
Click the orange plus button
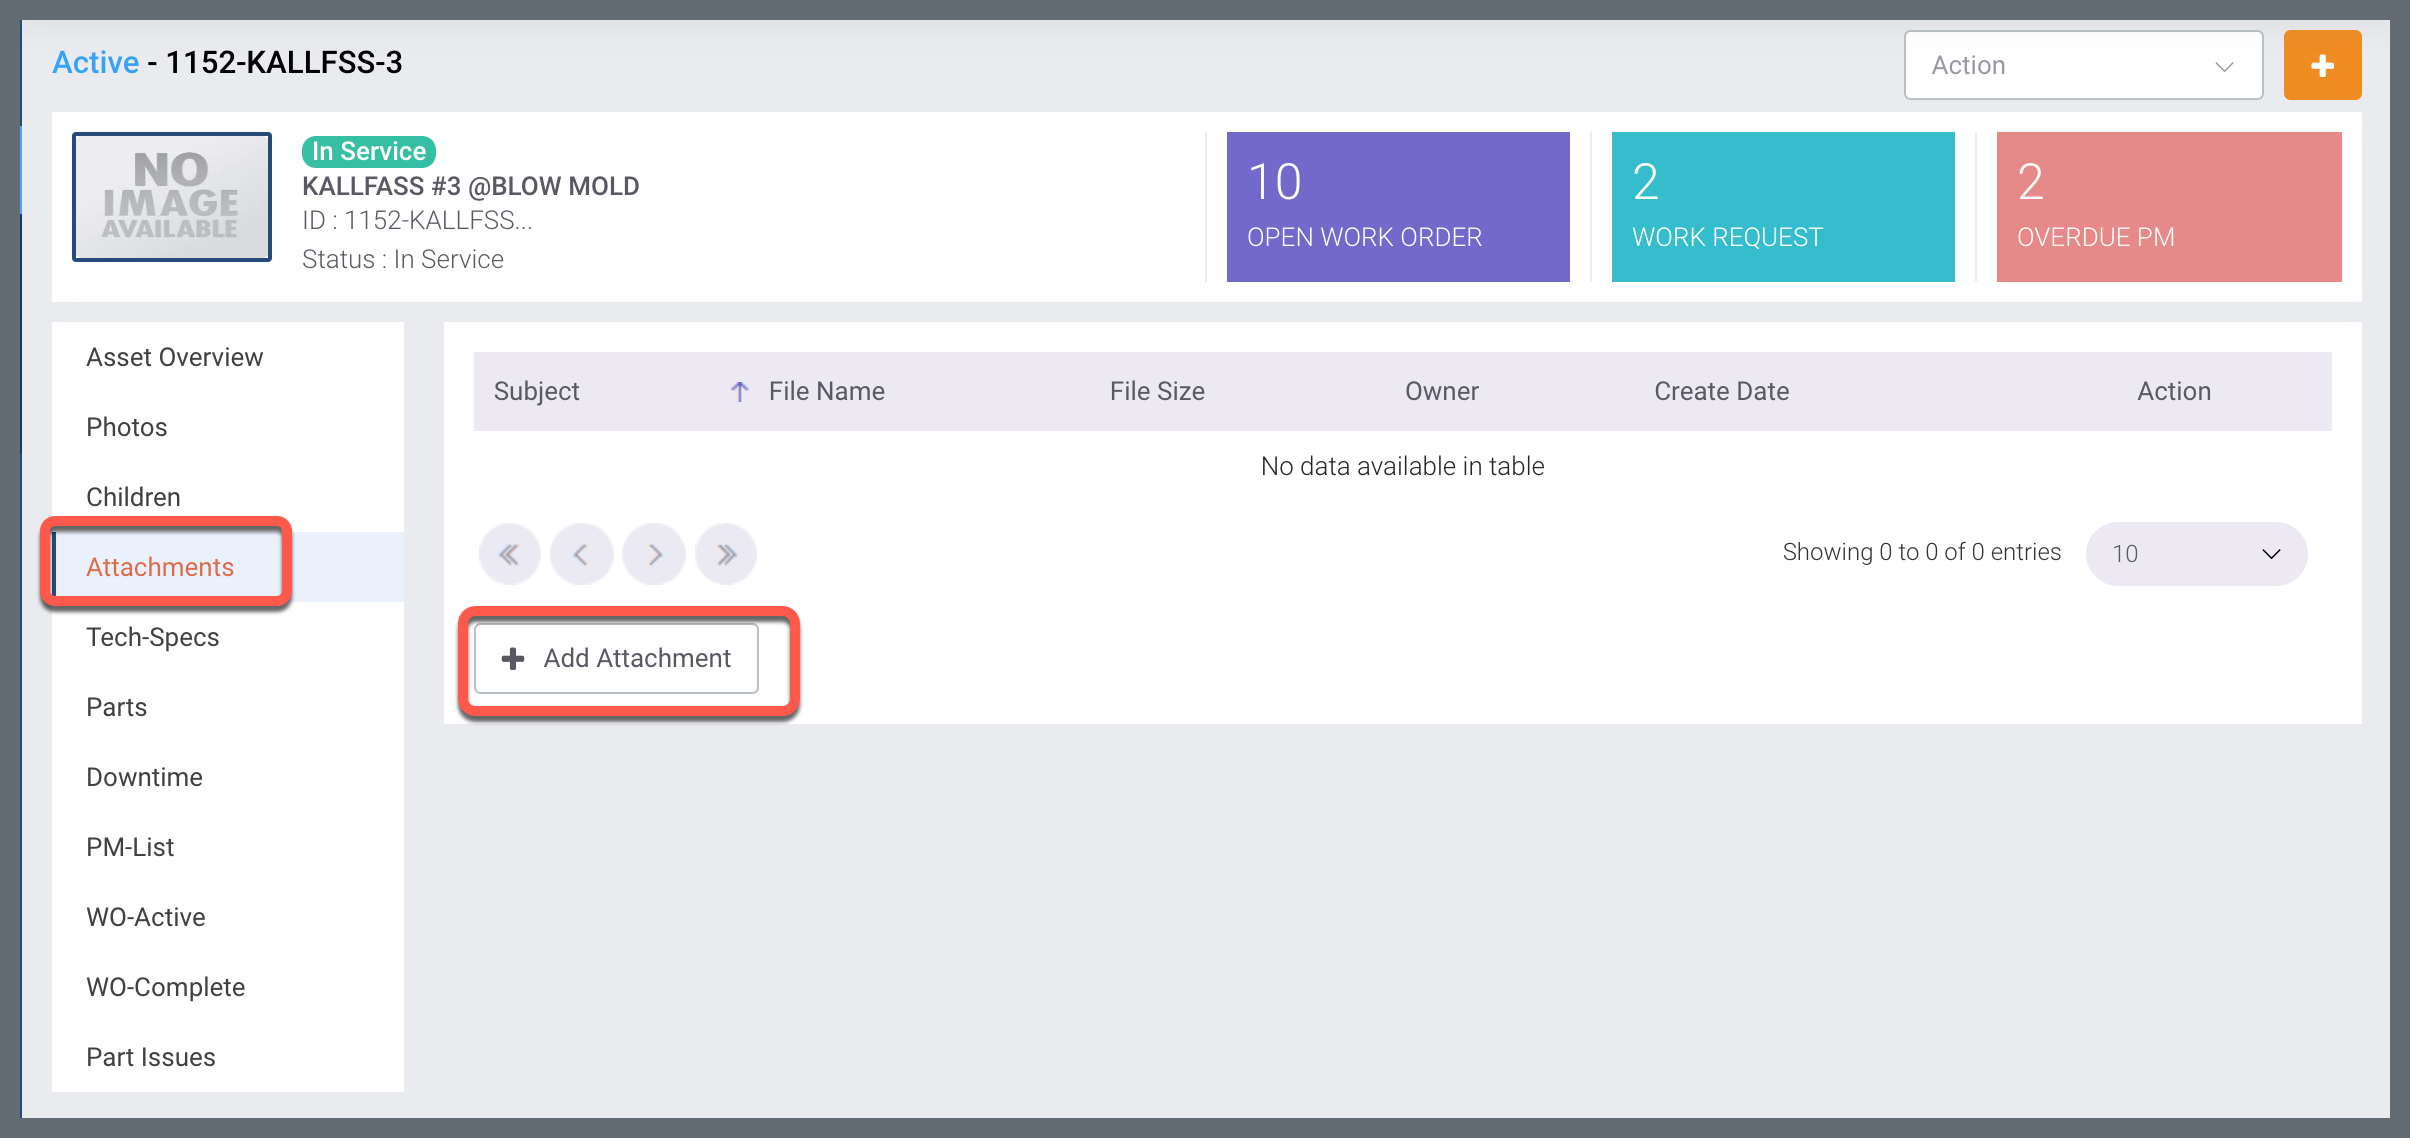(x=2321, y=66)
